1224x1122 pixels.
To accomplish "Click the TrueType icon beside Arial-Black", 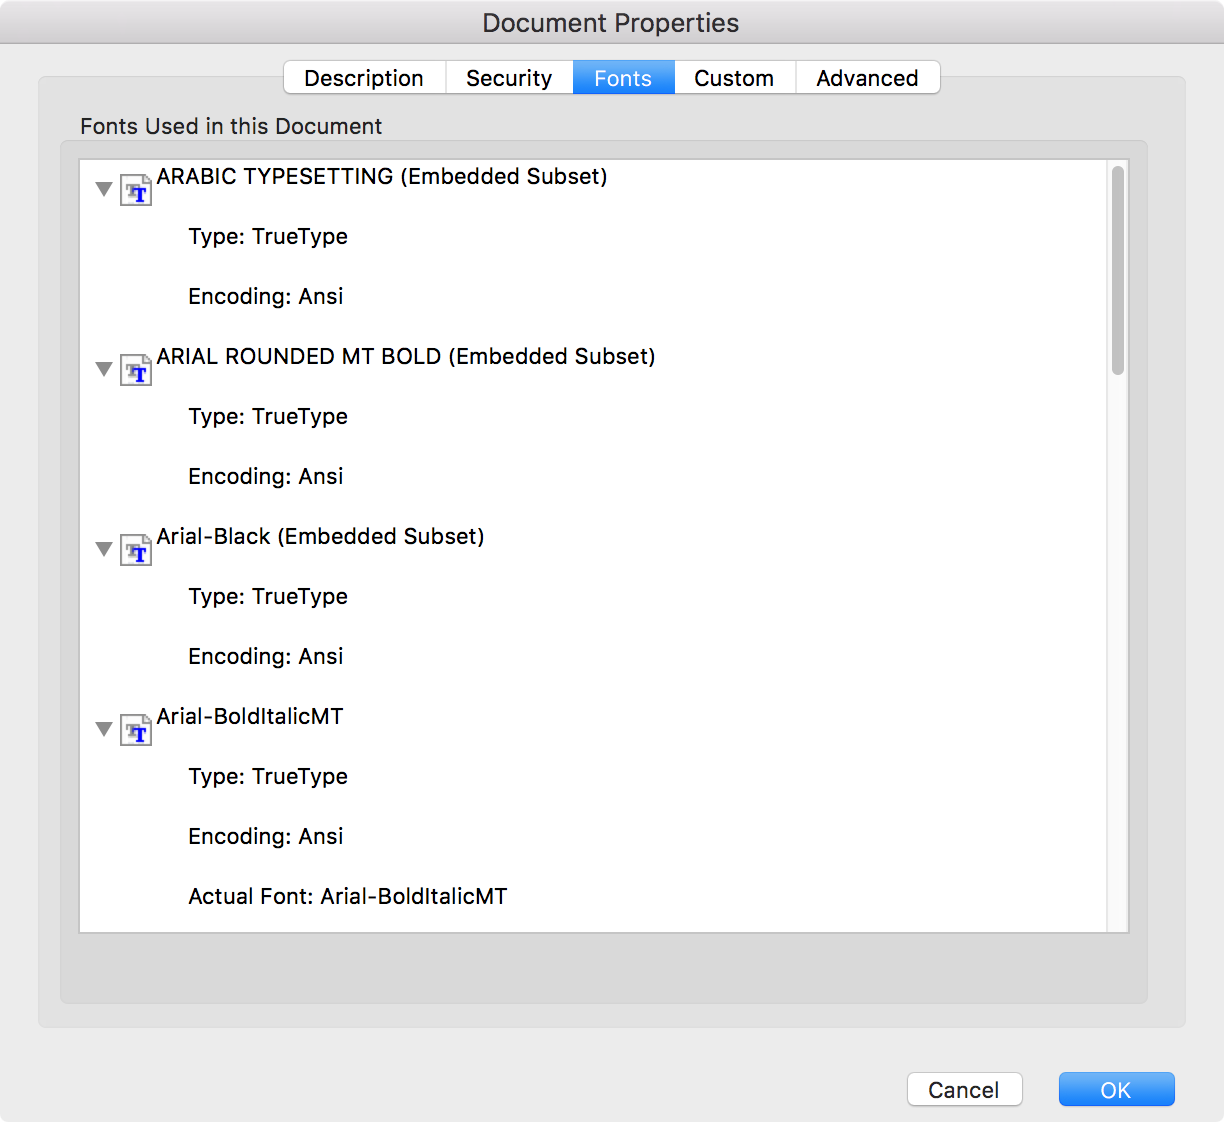I will click(x=136, y=549).
